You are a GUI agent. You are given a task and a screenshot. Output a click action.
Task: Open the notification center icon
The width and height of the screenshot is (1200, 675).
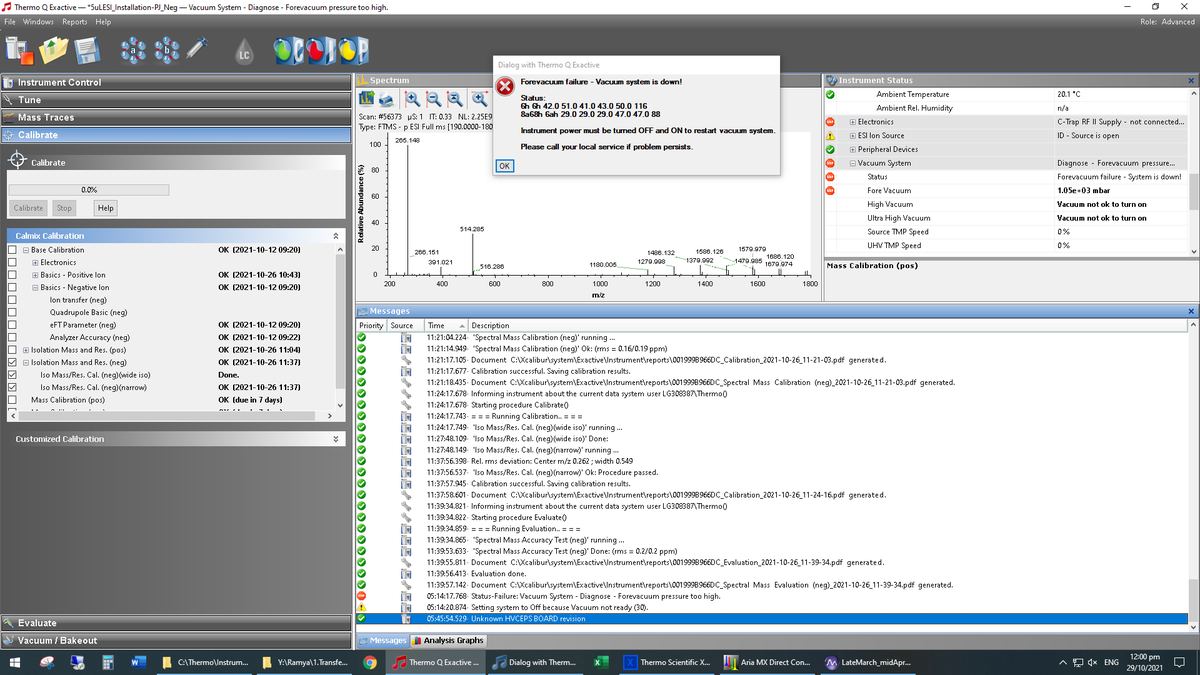(1179, 662)
